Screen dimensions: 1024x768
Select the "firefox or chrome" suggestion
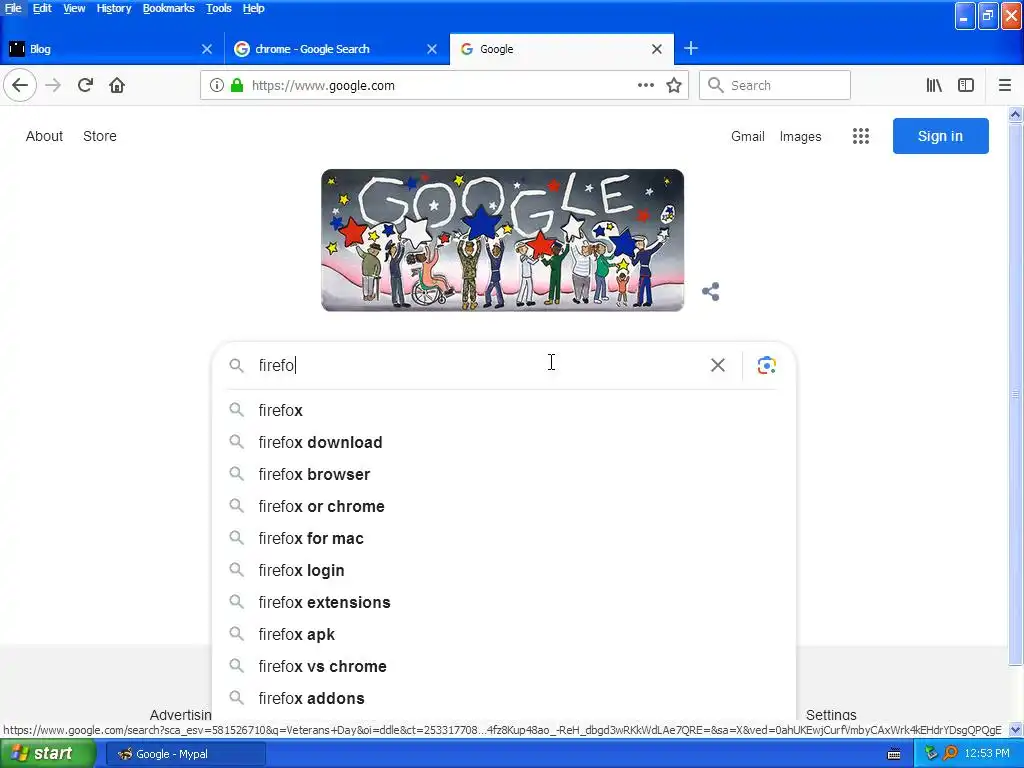pyautogui.click(x=504, y=506)
